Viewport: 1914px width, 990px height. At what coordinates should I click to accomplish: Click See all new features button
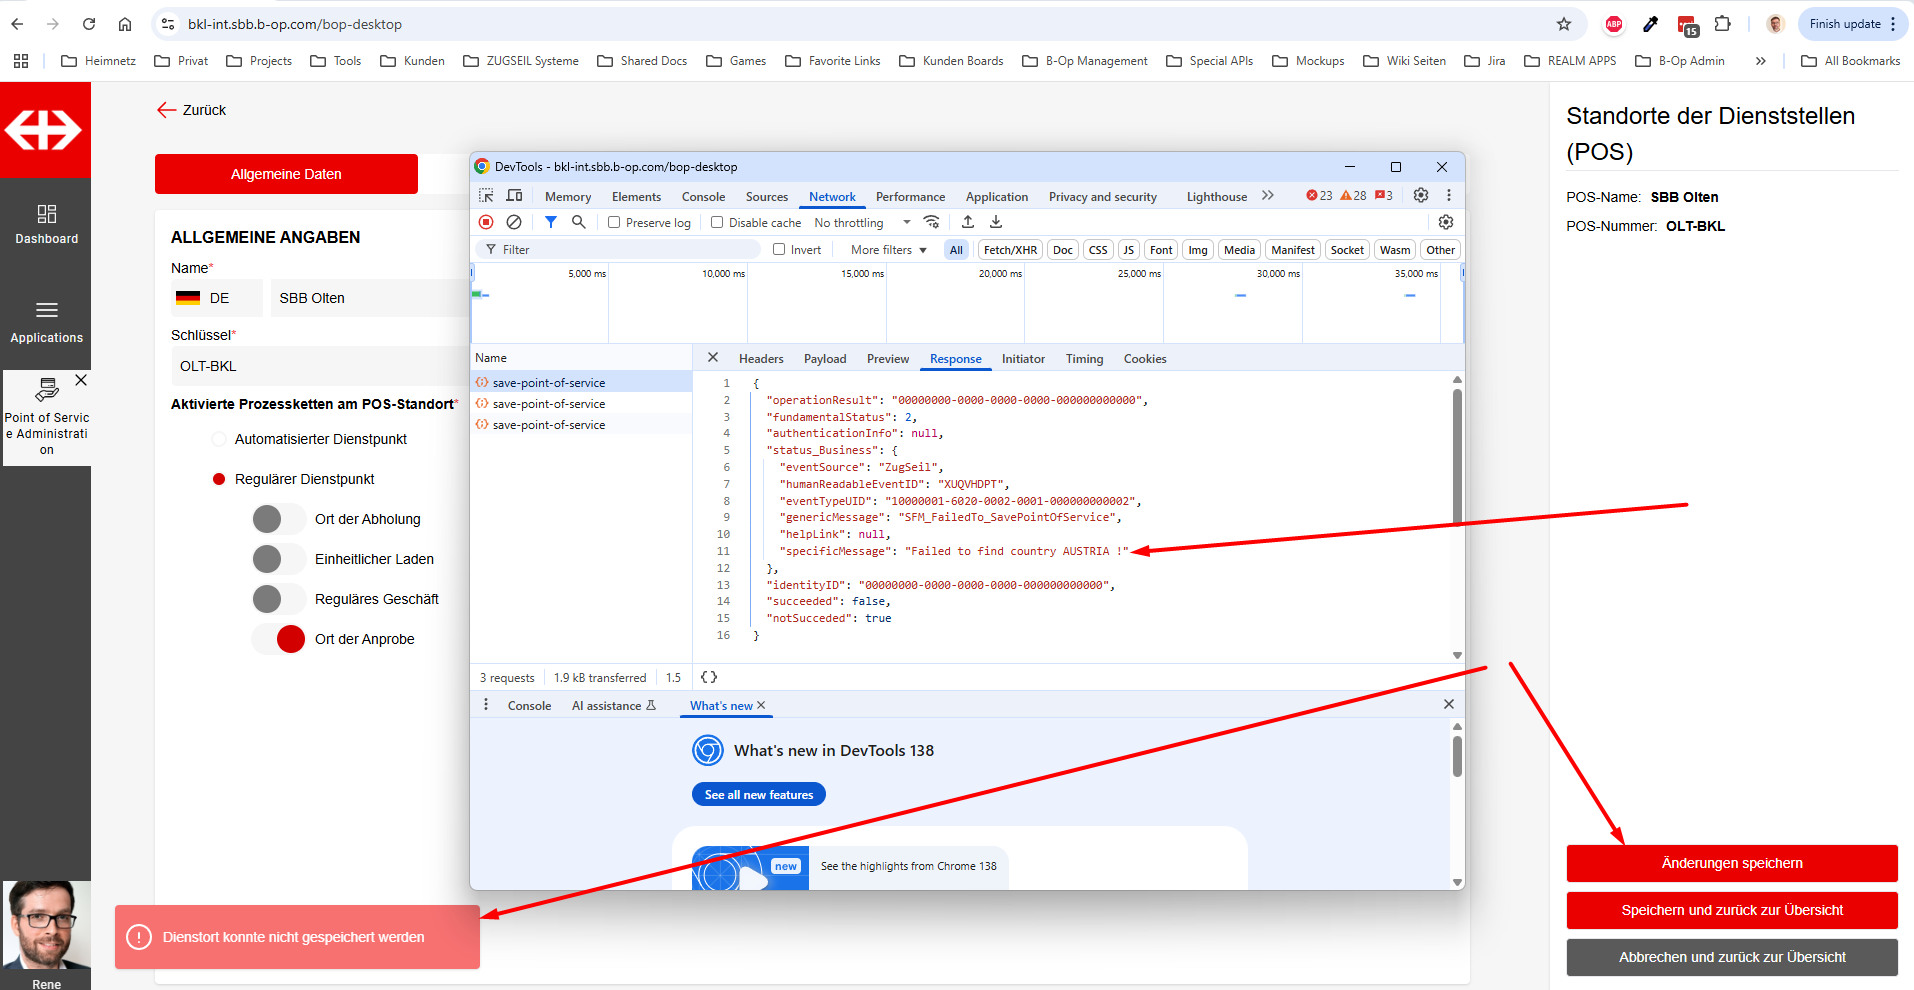point(759,794)
